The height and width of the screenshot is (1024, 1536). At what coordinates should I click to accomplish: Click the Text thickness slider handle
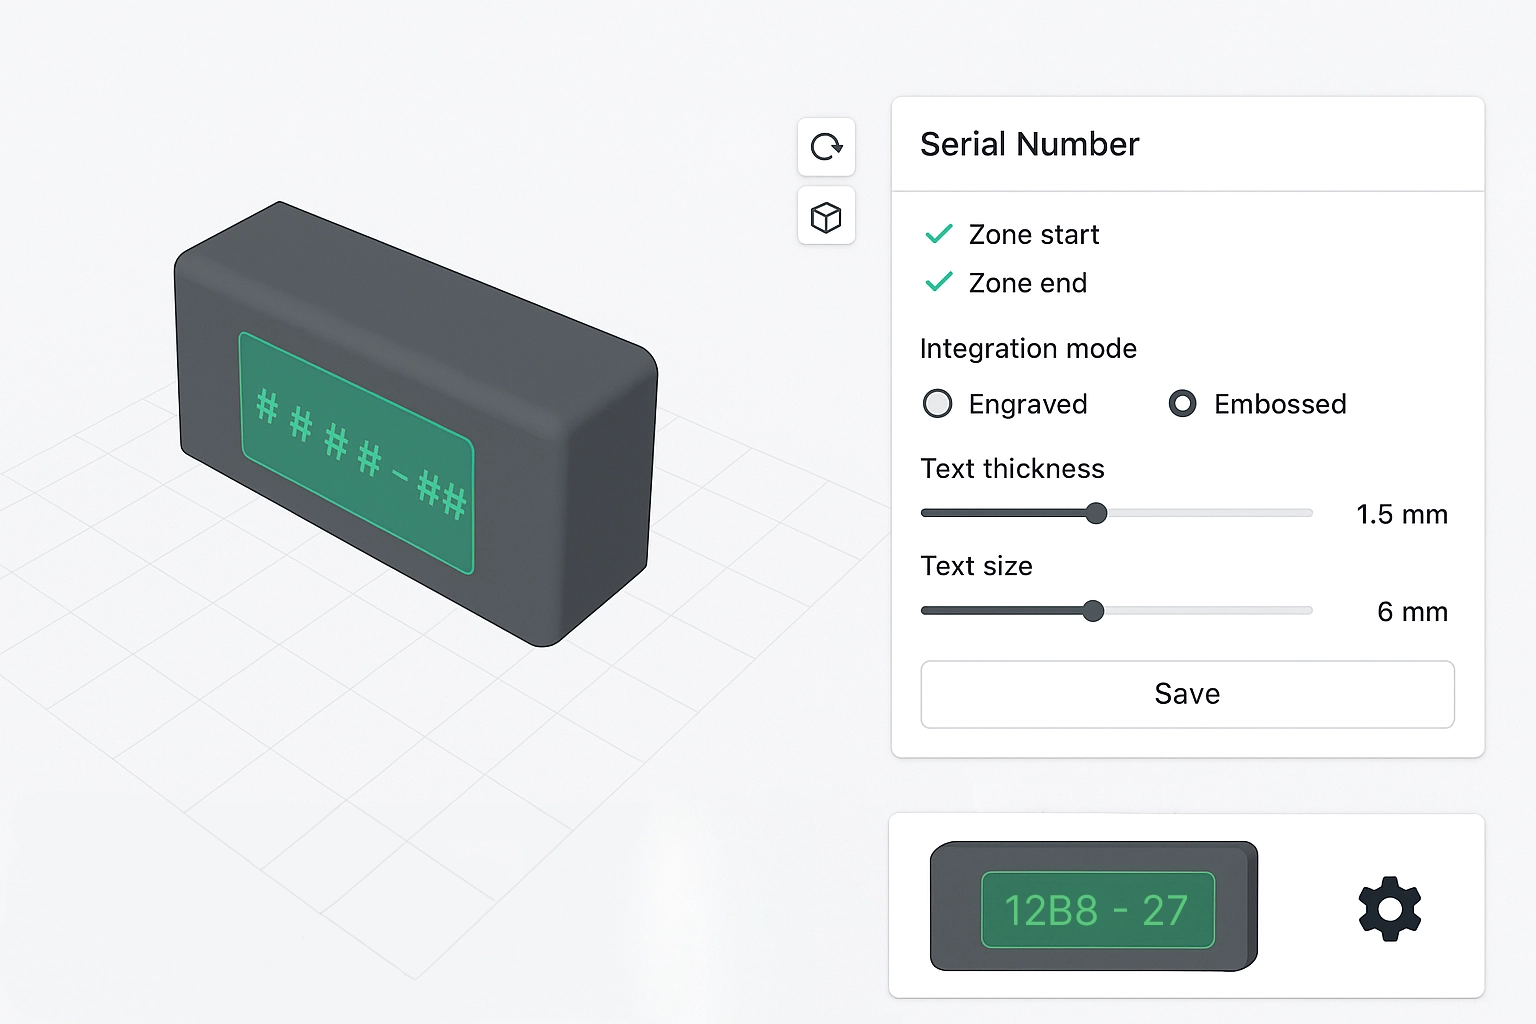(x=1096, y=513)
